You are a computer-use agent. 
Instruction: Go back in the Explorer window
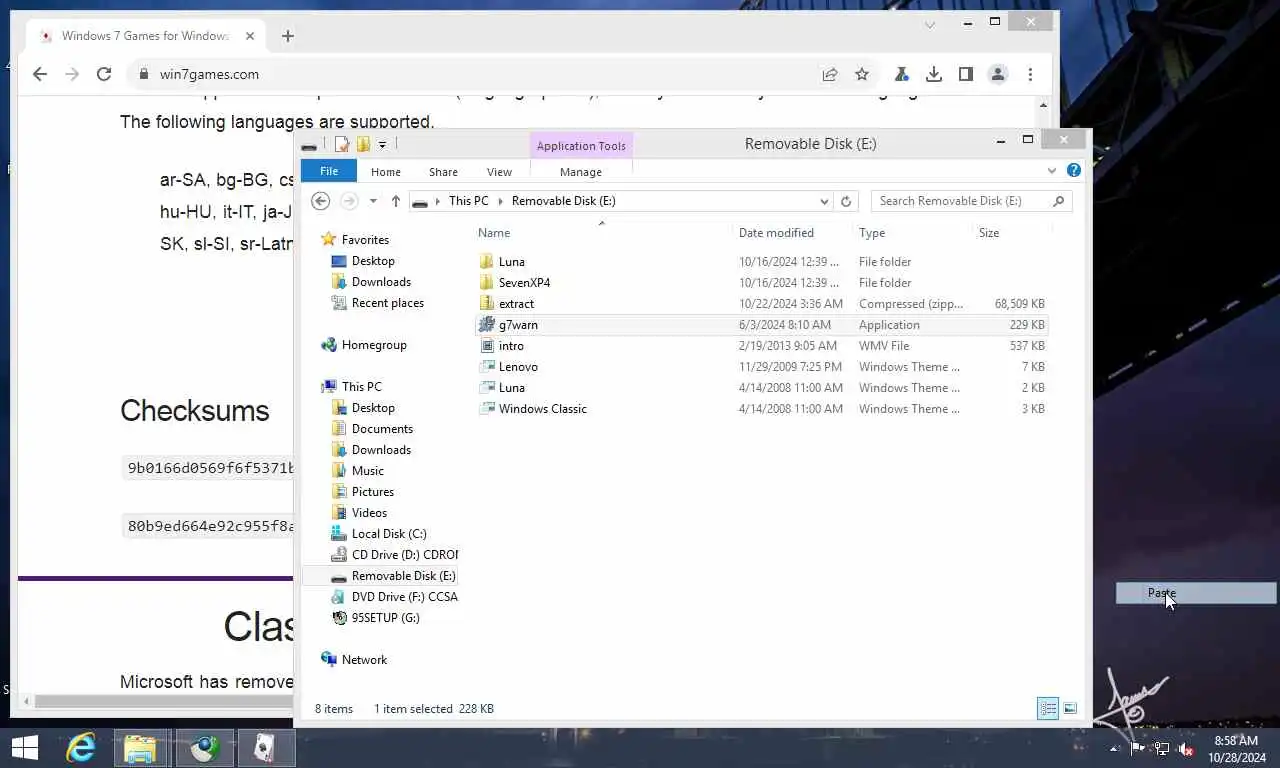click(320, 201)
